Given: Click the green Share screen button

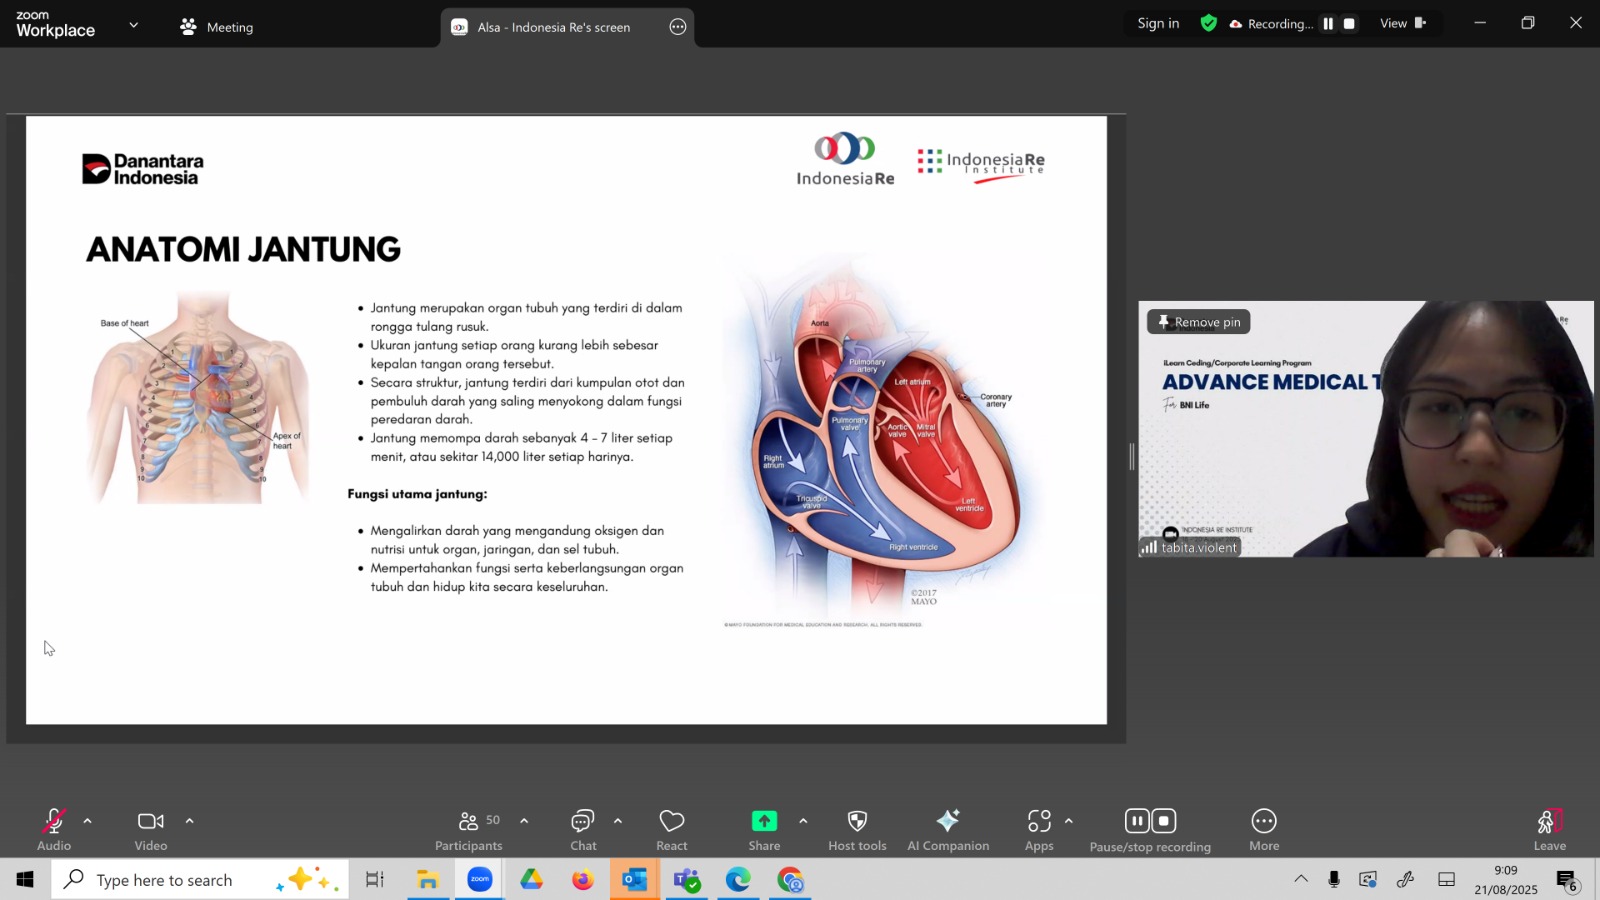Looking at the screenshot, I should (x=764, y=829).
